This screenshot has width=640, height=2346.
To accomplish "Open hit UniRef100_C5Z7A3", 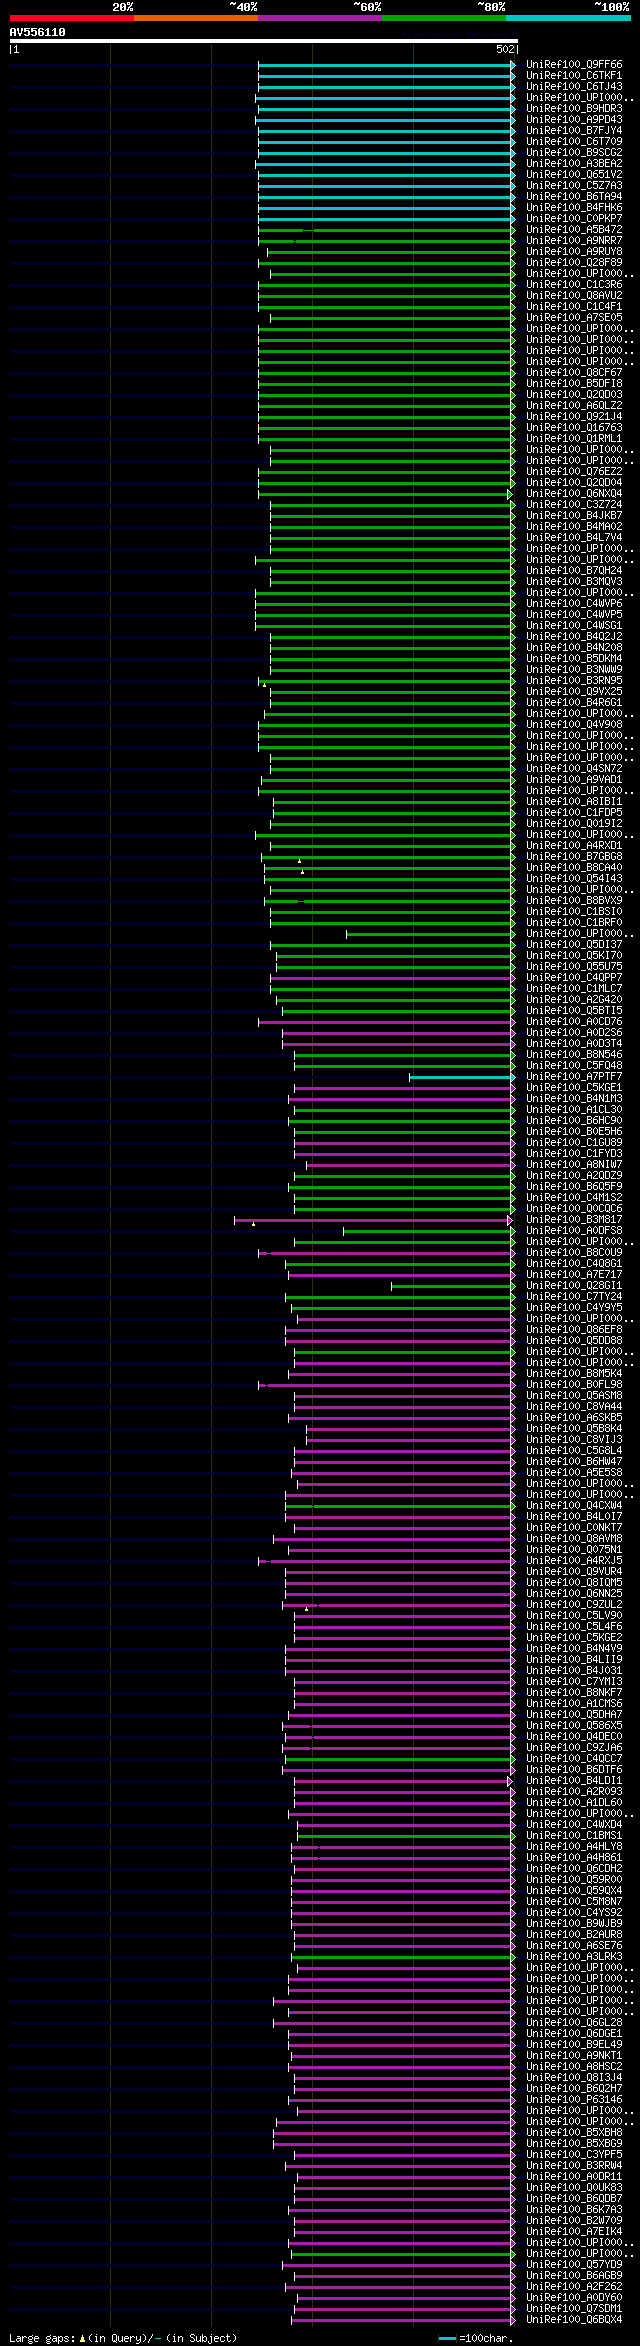I will (574, 186).
